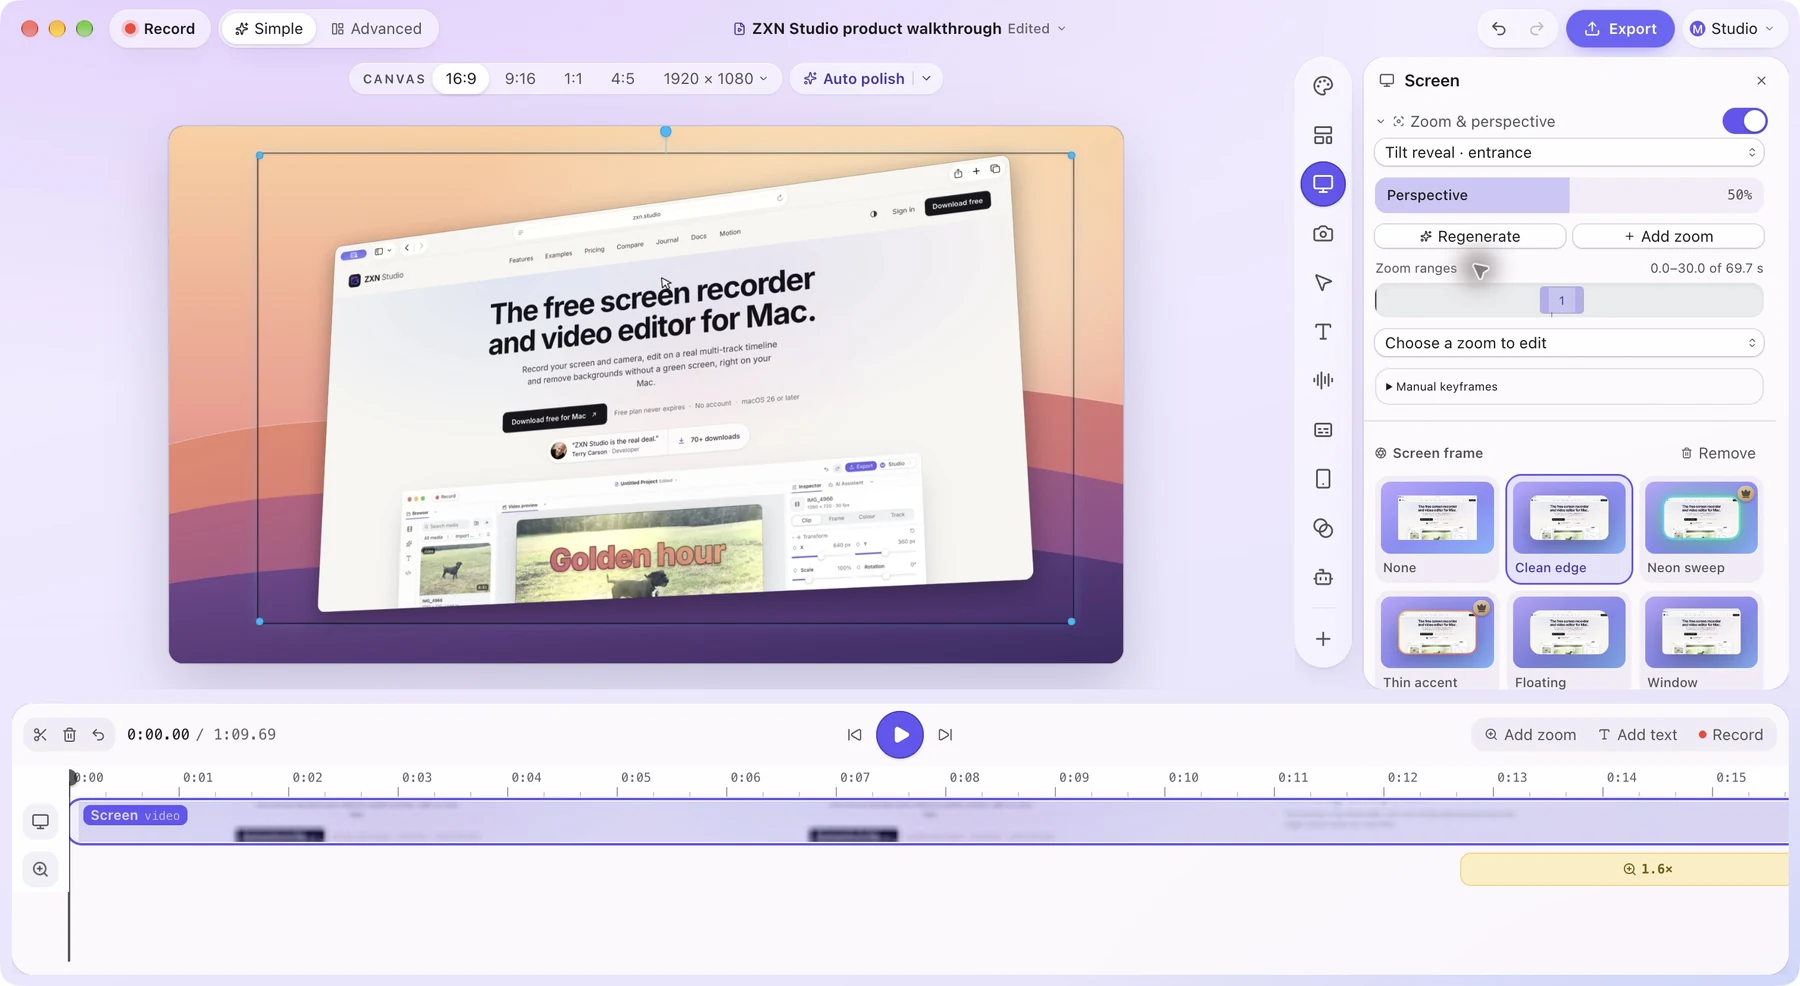
Task: Click the trash delete icon in timeline
Action: [69, 735]
